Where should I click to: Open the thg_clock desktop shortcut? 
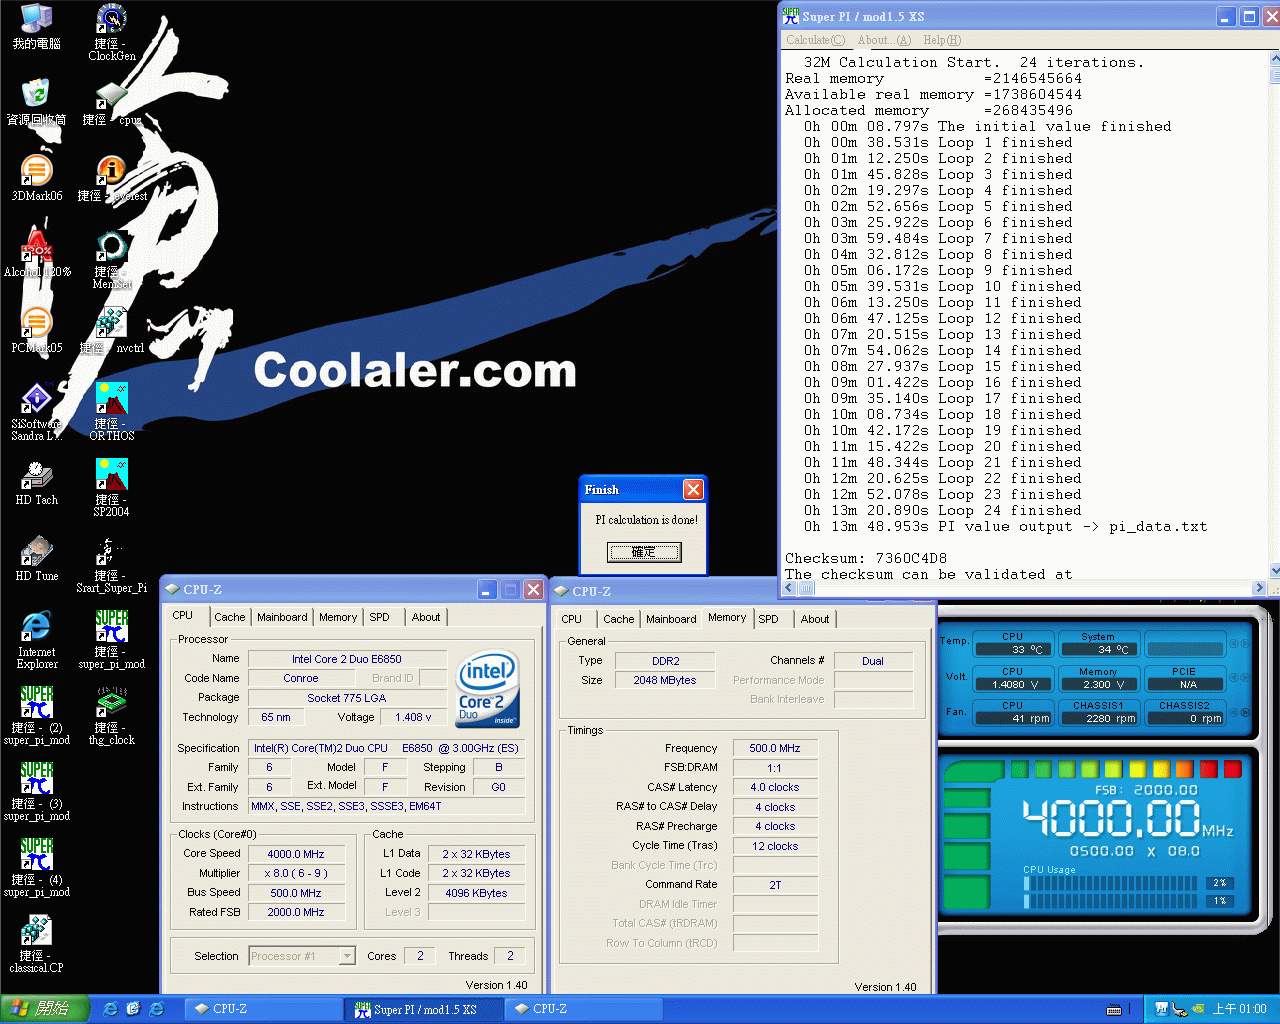pyautogui.click(x=111, y=716)
